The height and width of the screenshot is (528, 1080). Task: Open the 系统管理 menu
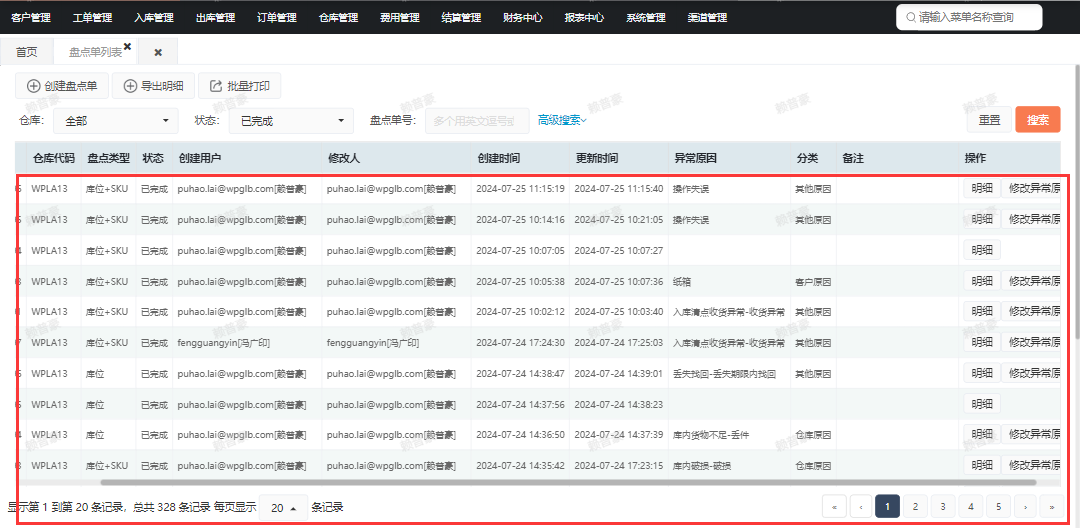[645, 18]
